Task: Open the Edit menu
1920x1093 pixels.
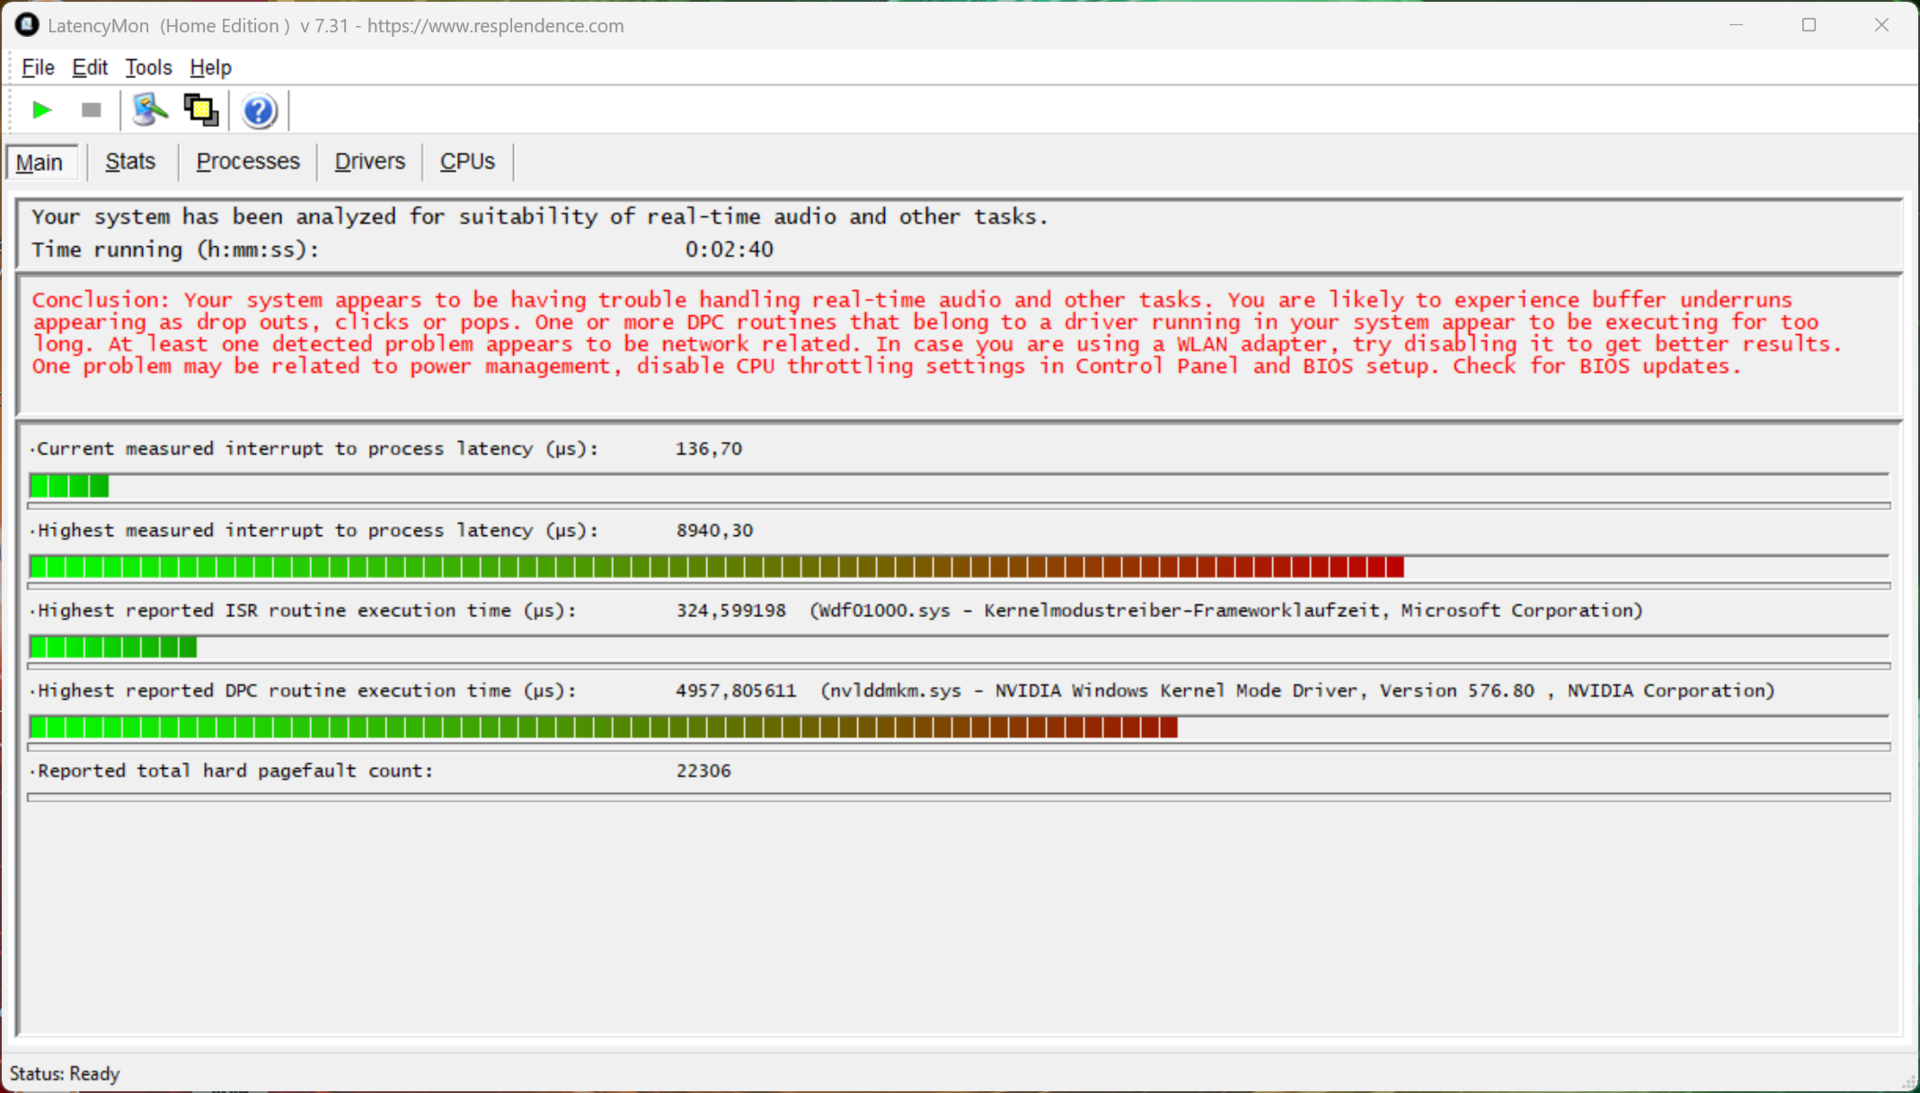Action: (89, 67)
